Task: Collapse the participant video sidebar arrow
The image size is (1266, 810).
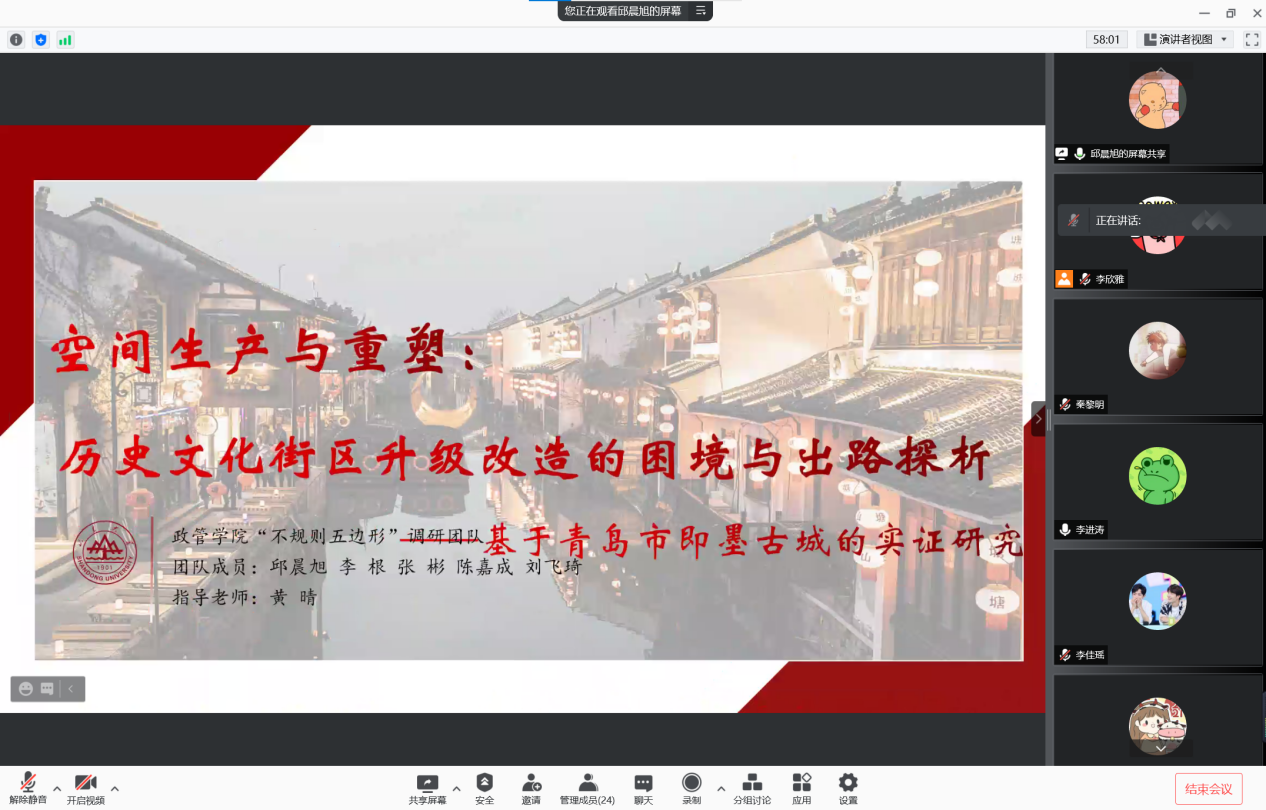Action: pyautogui.click(x=1038, y=419)
